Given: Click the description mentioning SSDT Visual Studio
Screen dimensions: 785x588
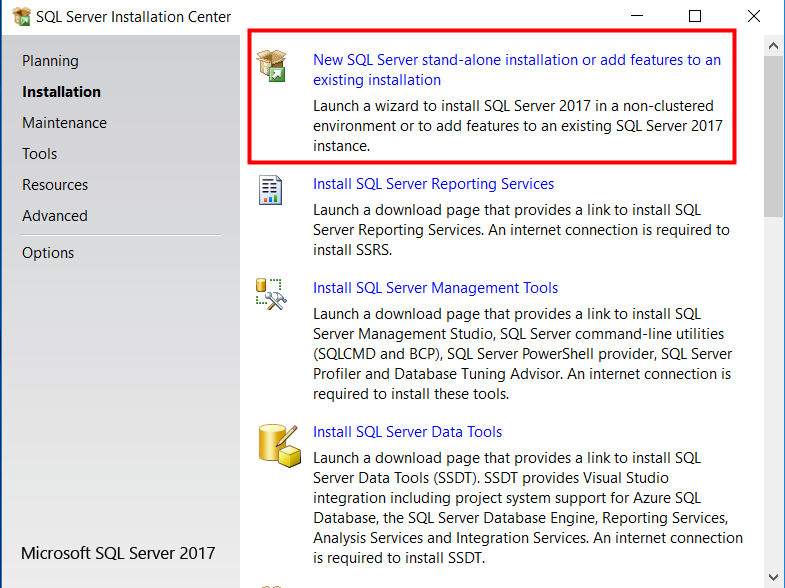Looking at the screenshot, I should click(528, 508).
